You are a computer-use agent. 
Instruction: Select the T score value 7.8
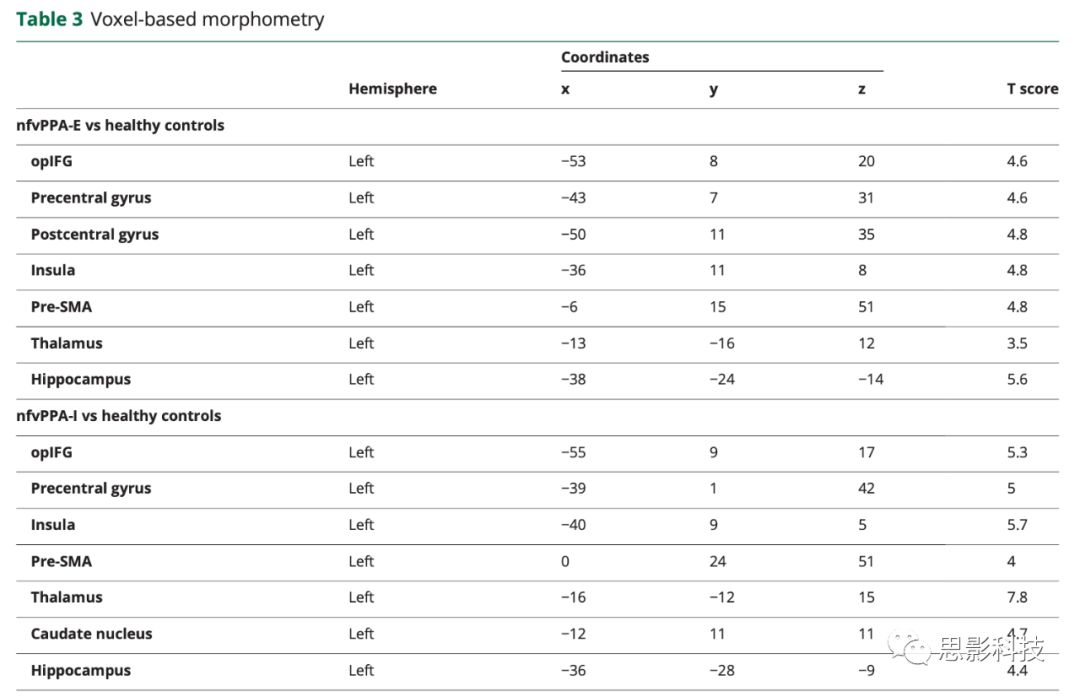1016,598
